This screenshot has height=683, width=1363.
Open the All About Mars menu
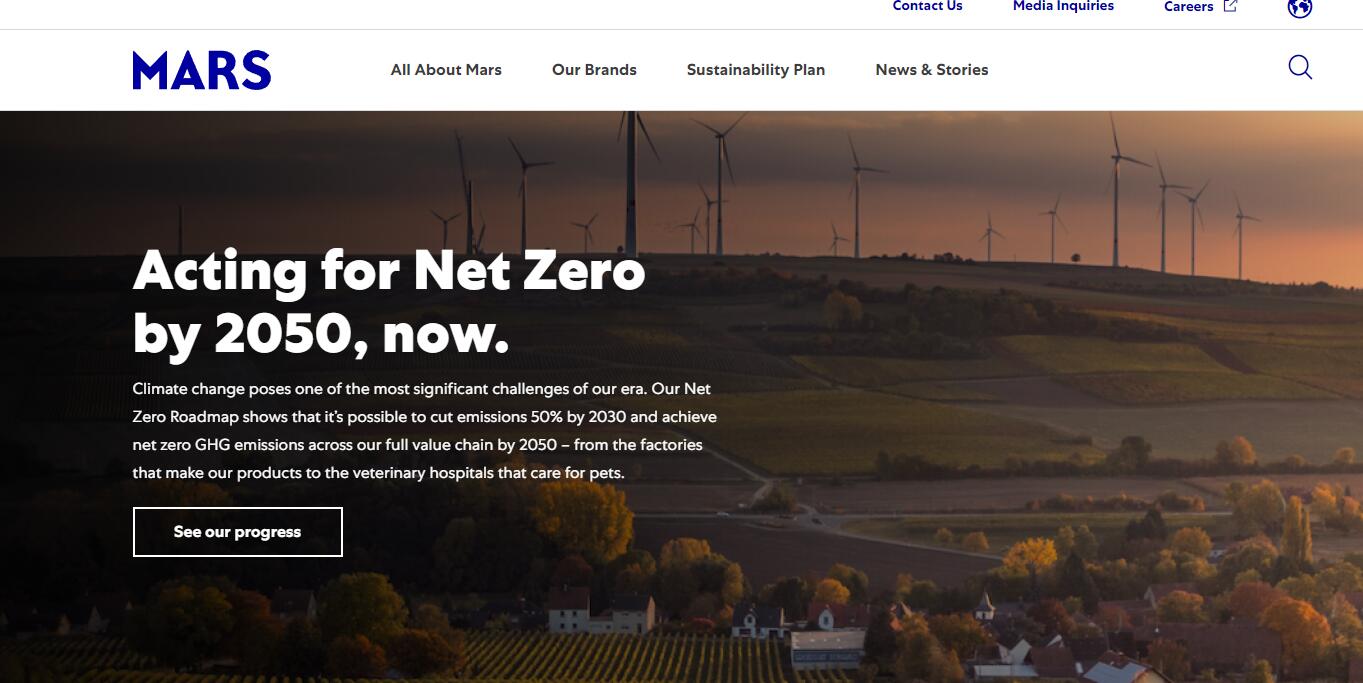(x=446, y=70)
